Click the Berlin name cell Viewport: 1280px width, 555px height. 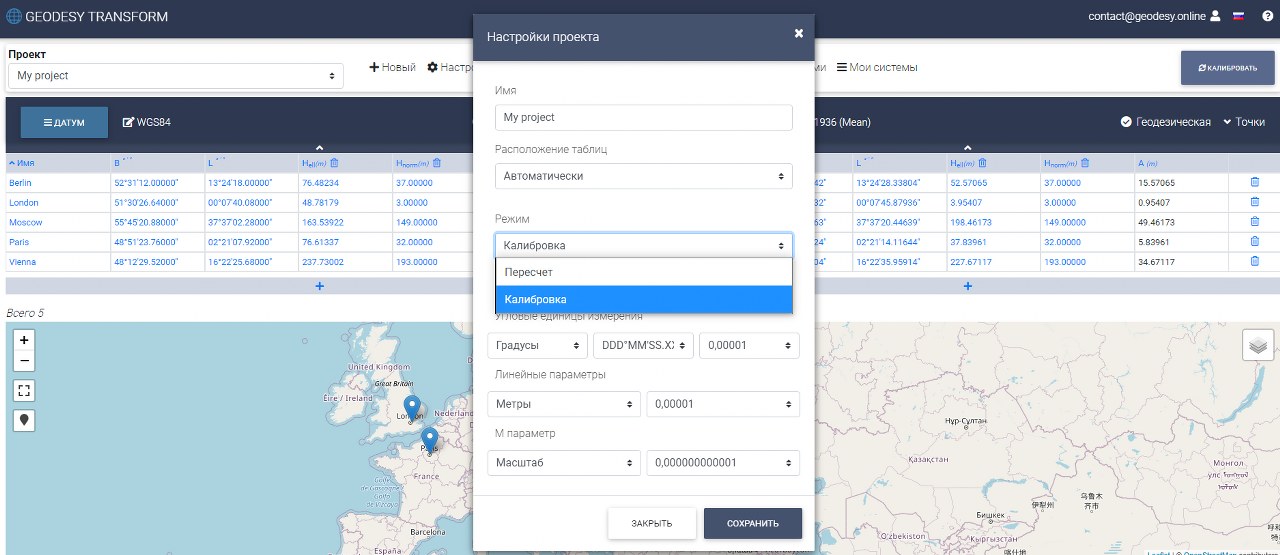coord(58,182)
